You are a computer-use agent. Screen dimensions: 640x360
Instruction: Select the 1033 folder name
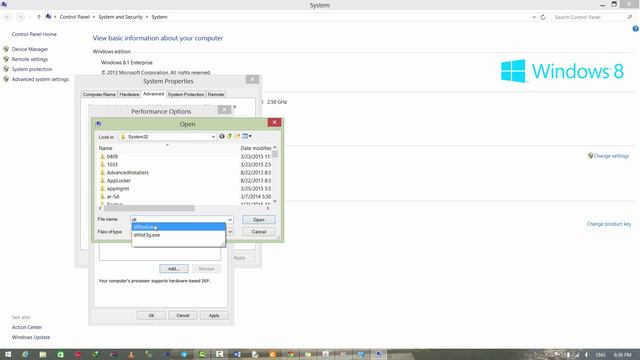(112, 164)
